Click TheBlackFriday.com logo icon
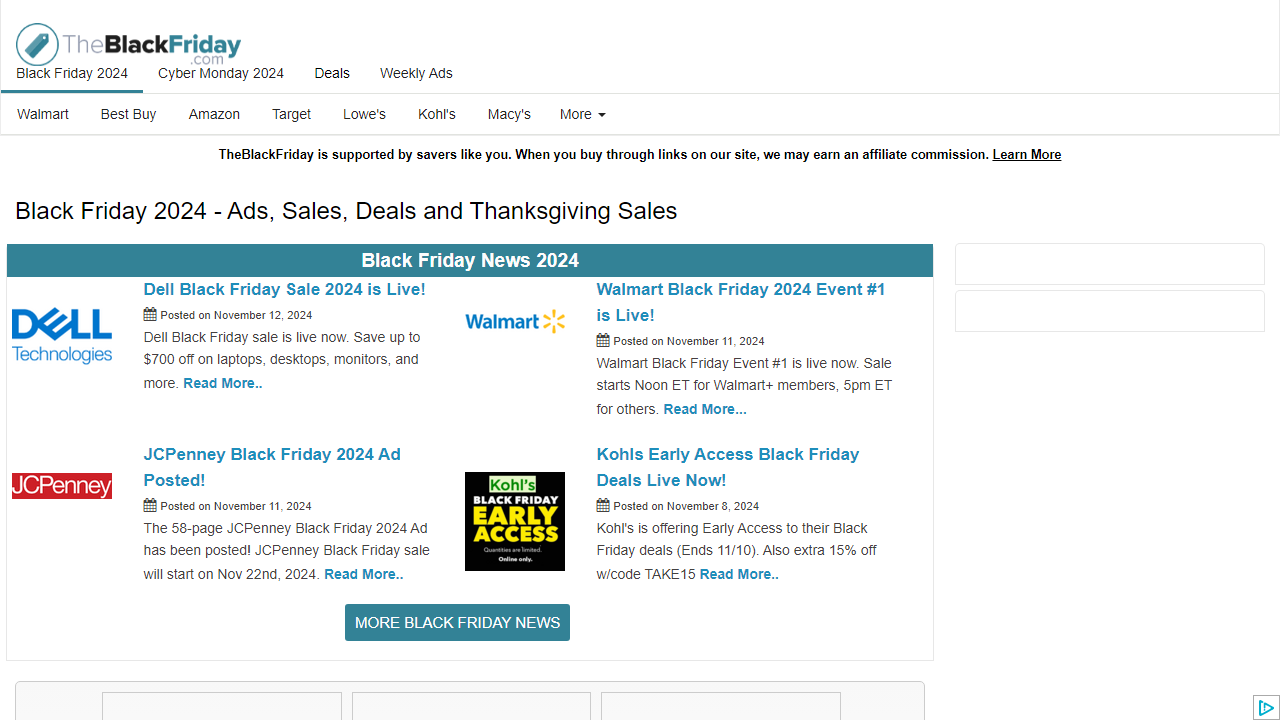This screenshot has height=720, width=1280. click(x=36, y=43)
